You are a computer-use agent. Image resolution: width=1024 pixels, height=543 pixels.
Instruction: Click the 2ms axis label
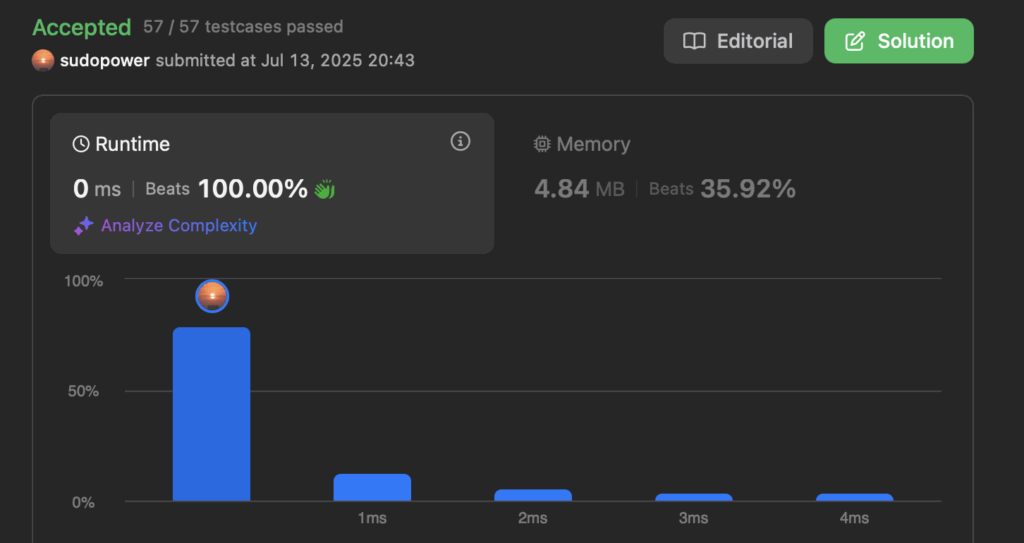[533, 518]
